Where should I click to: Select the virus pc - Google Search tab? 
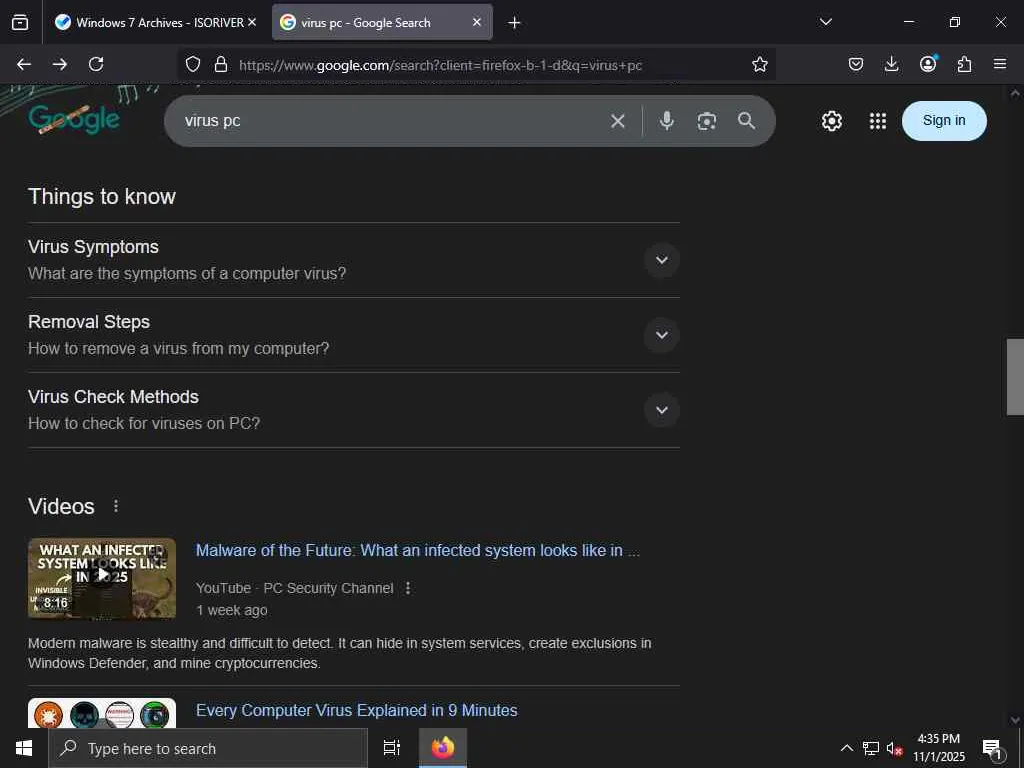coord(382,22)
